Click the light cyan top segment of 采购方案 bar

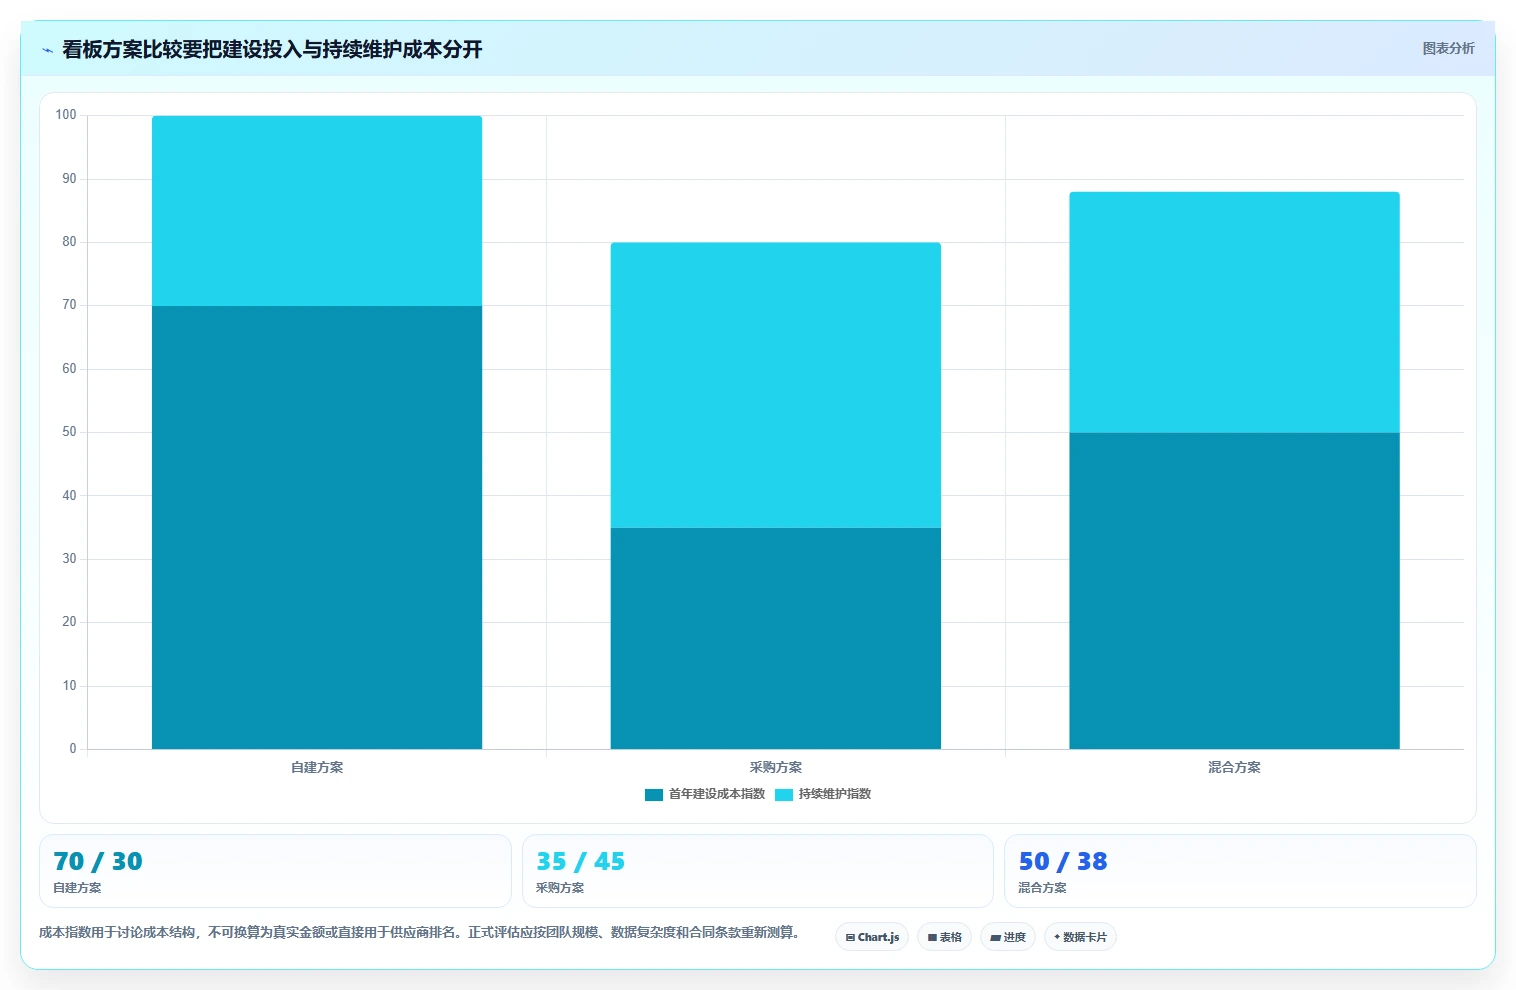pyautogui.click(x=776, y=385)
